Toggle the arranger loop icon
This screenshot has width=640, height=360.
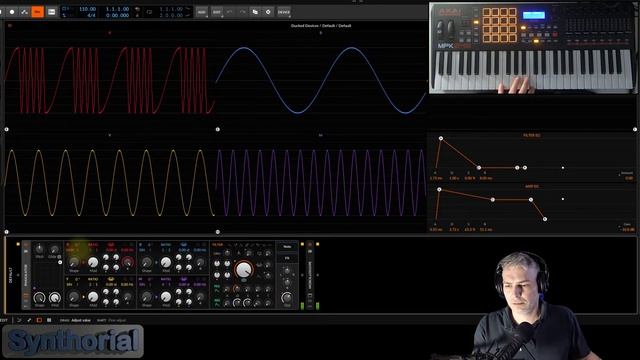click(x=149, y=12)
